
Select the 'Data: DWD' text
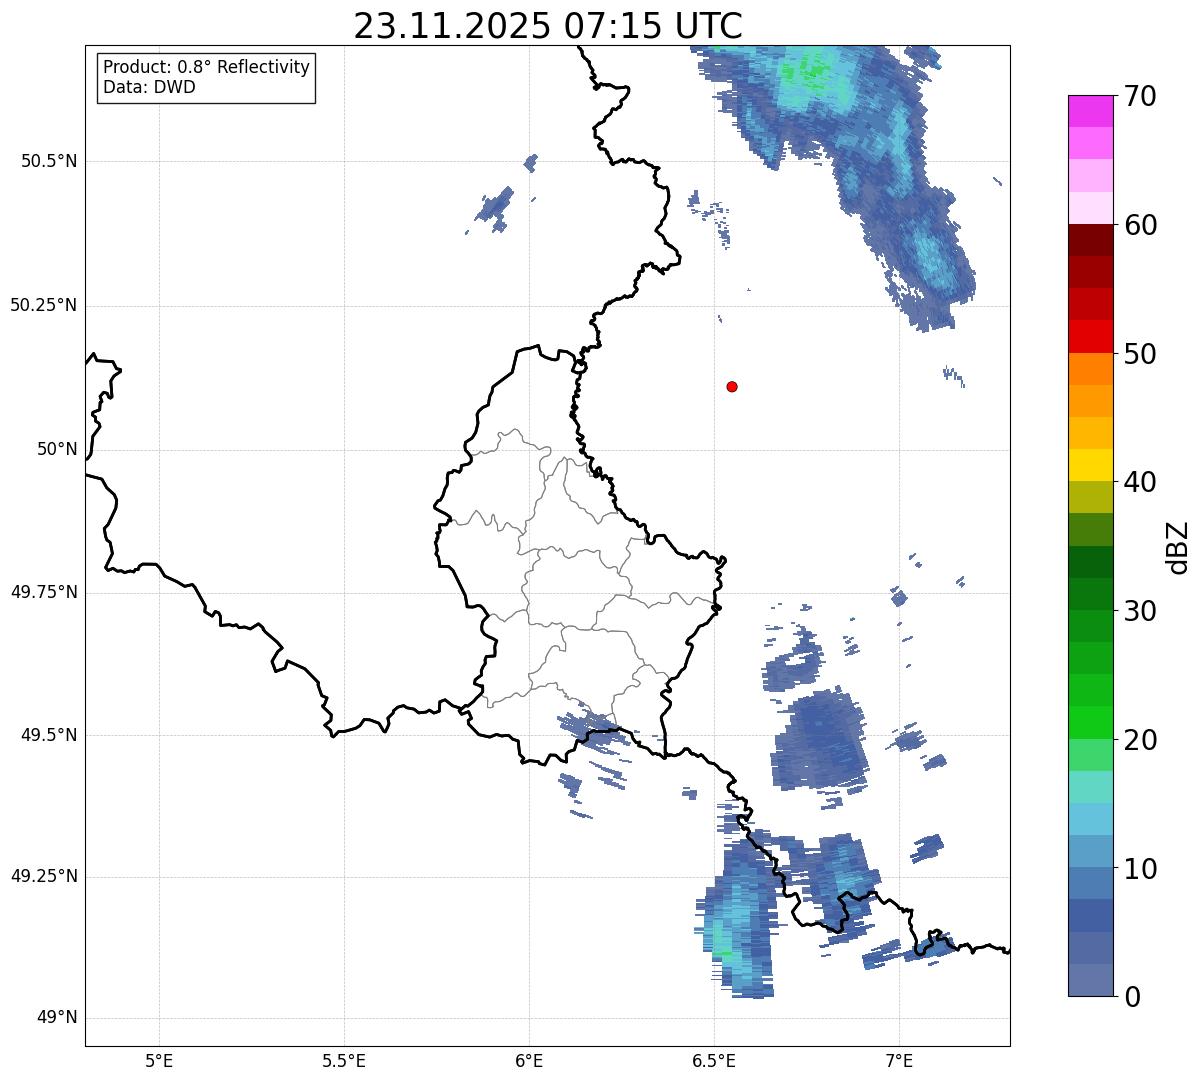[150, 87]
